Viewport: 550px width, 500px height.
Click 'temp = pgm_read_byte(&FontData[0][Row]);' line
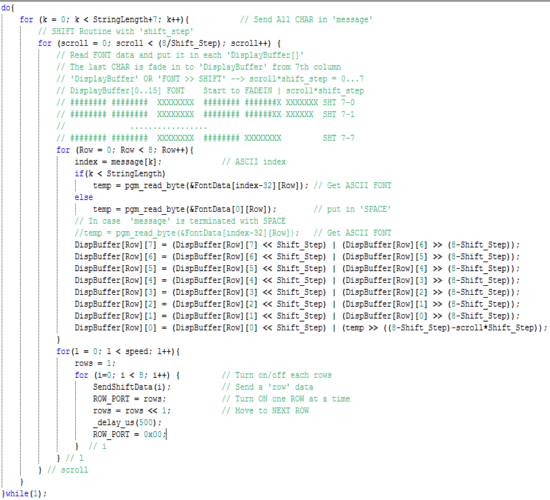[185, 209]
